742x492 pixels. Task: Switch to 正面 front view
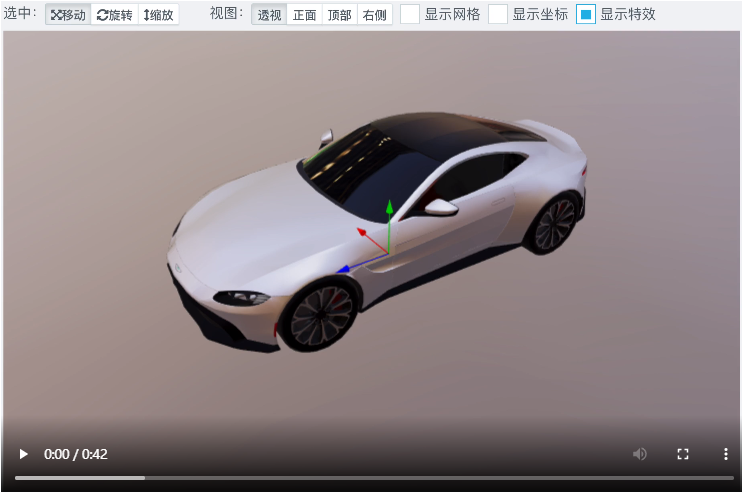tap(304, 15)
